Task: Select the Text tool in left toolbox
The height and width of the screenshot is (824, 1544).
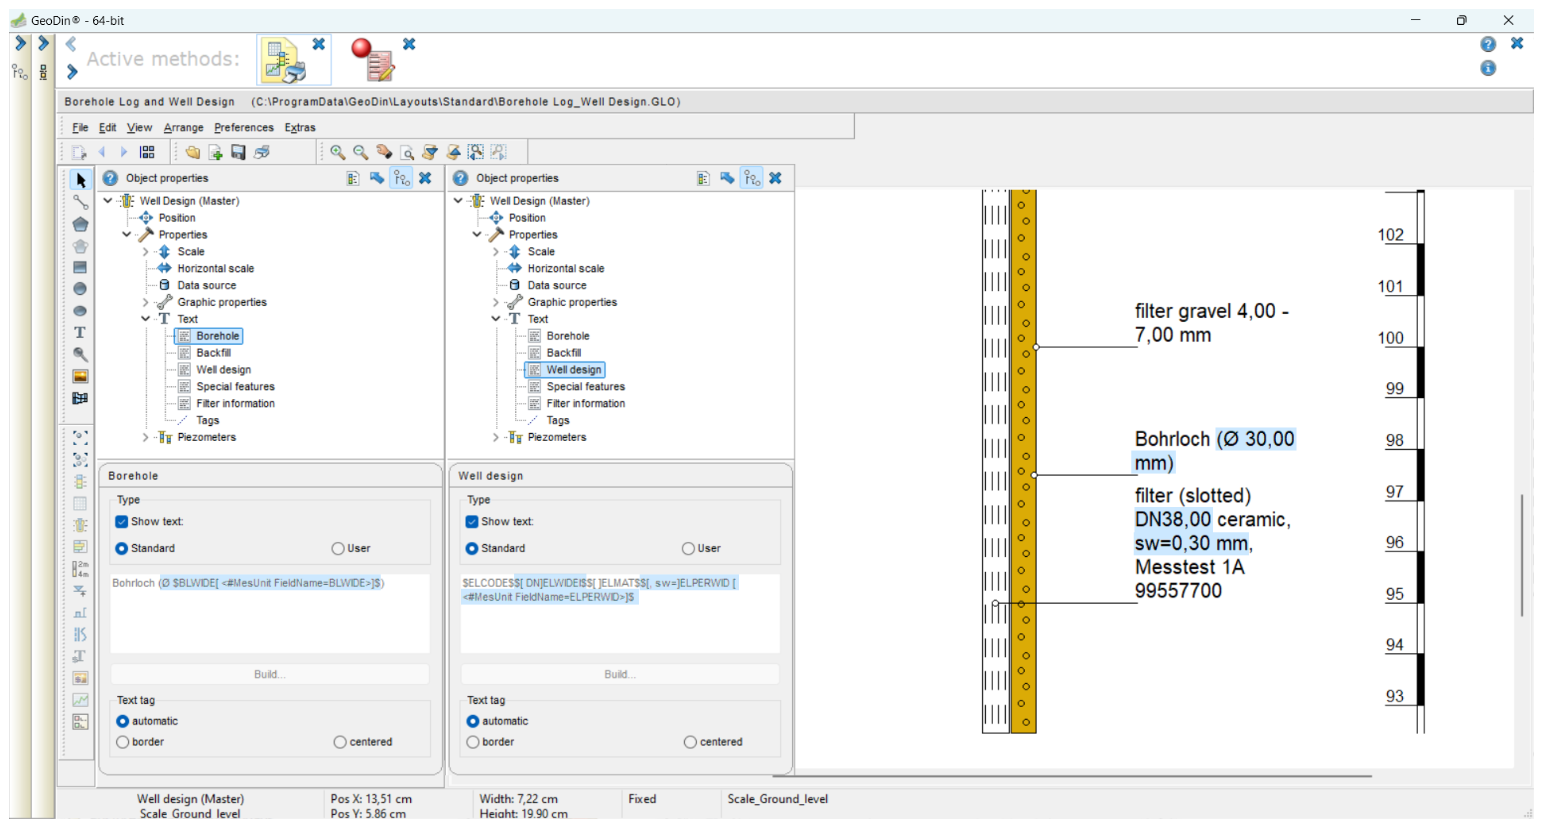Action: (x=80, y=332)
